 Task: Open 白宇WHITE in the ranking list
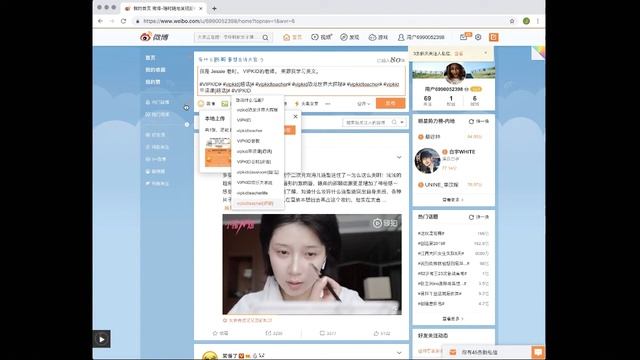click(x=462, y=152)
